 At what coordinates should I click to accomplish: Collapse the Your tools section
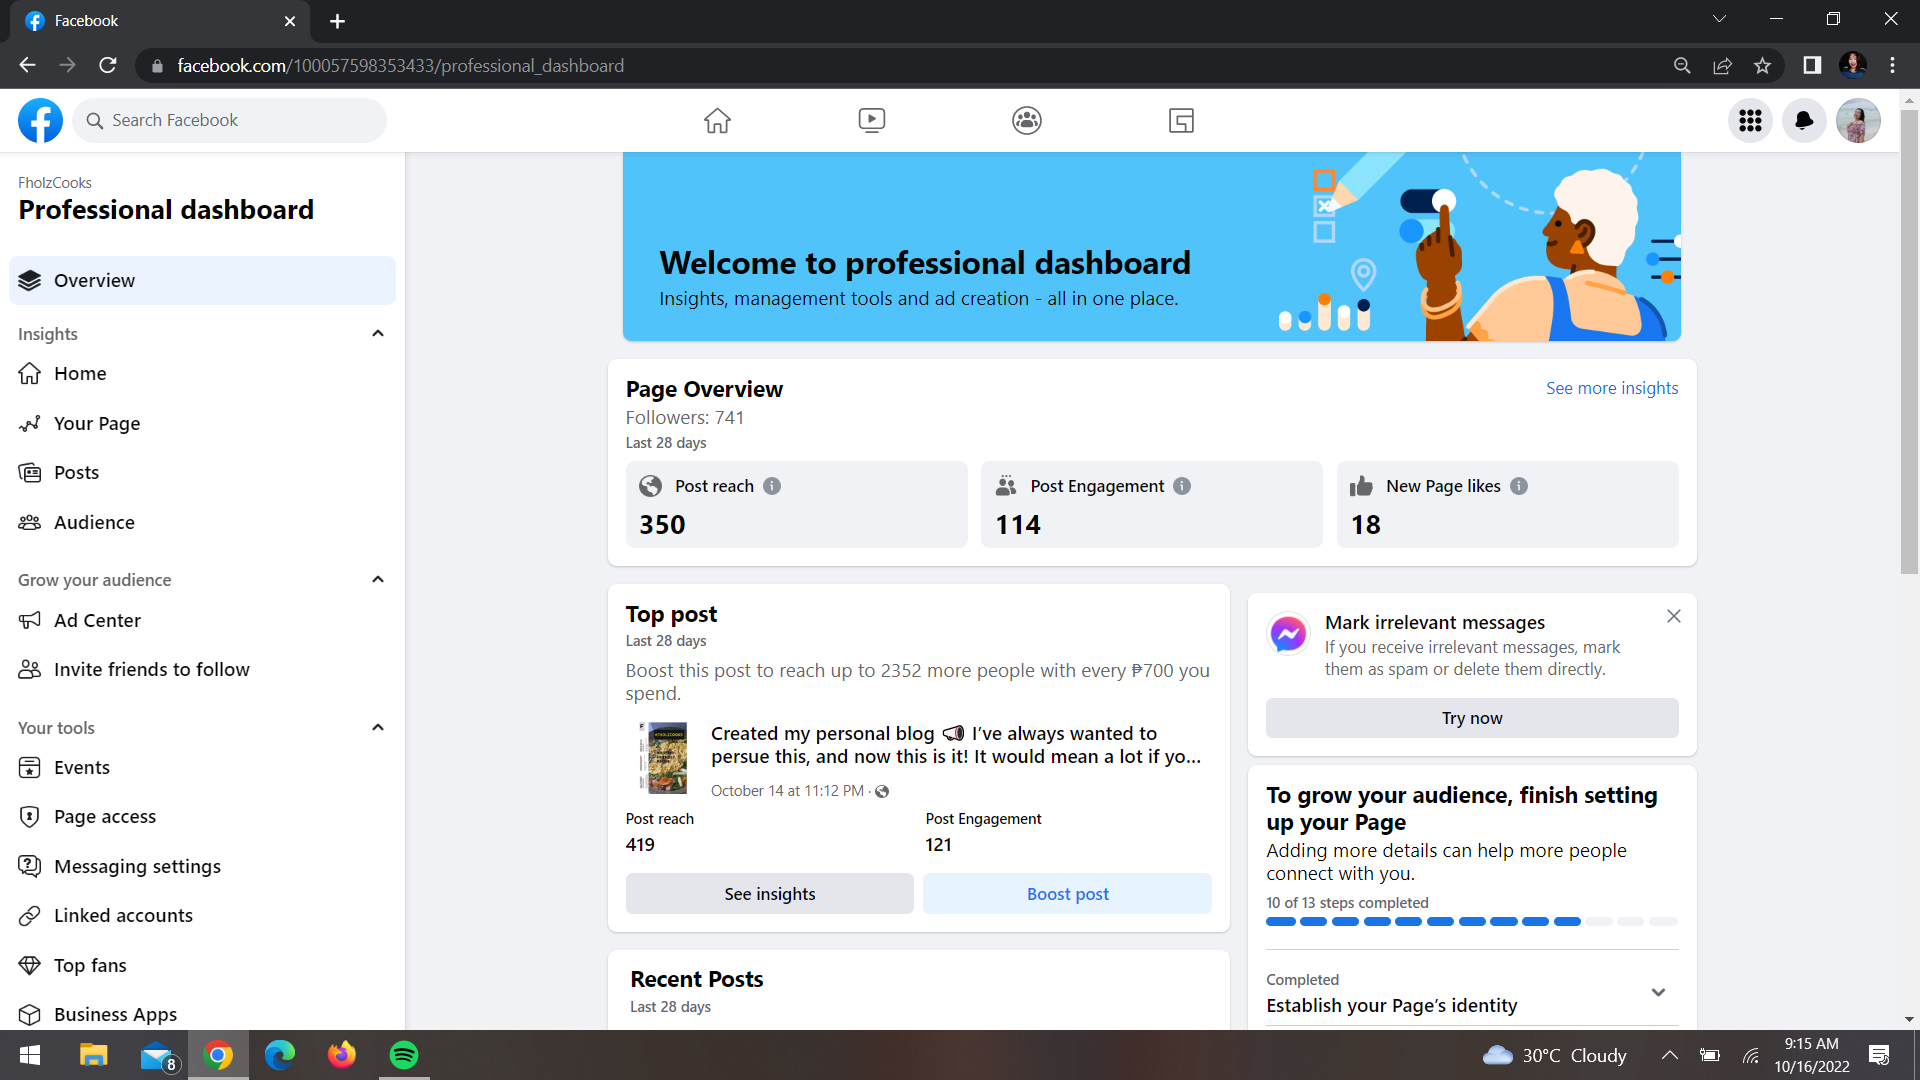pos(378,728)
